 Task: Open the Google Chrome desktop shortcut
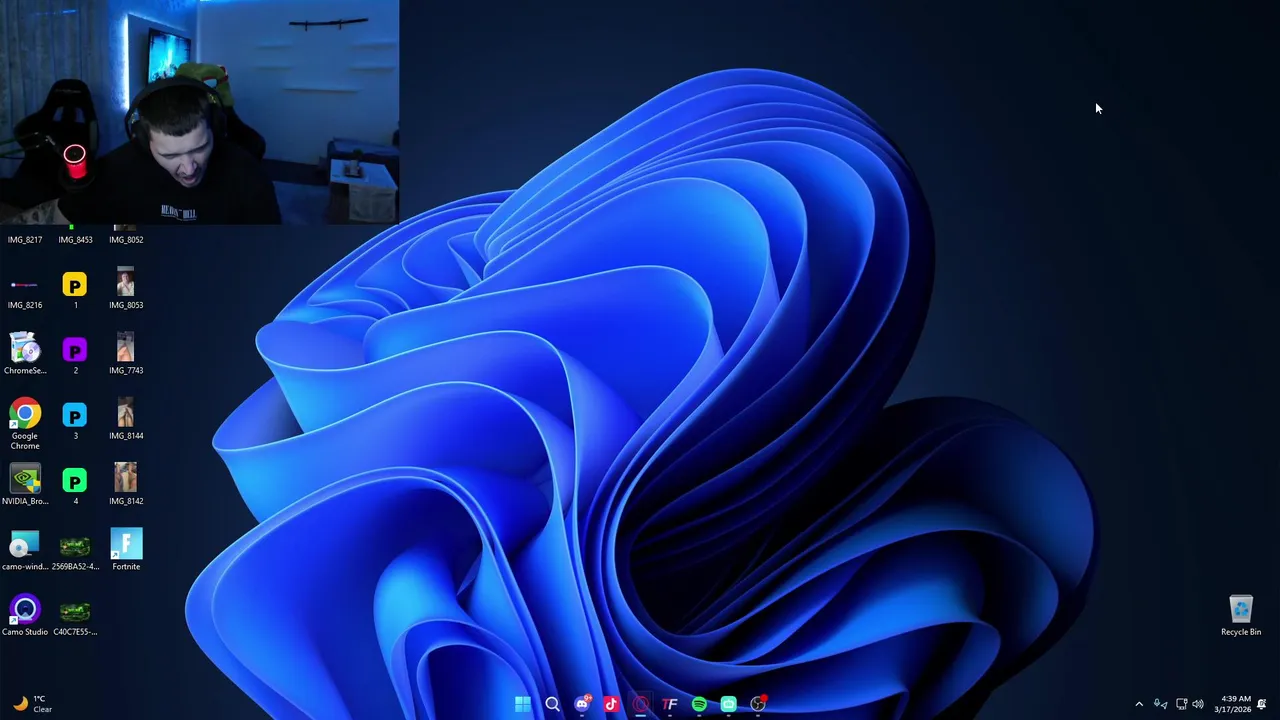(25, 415)
